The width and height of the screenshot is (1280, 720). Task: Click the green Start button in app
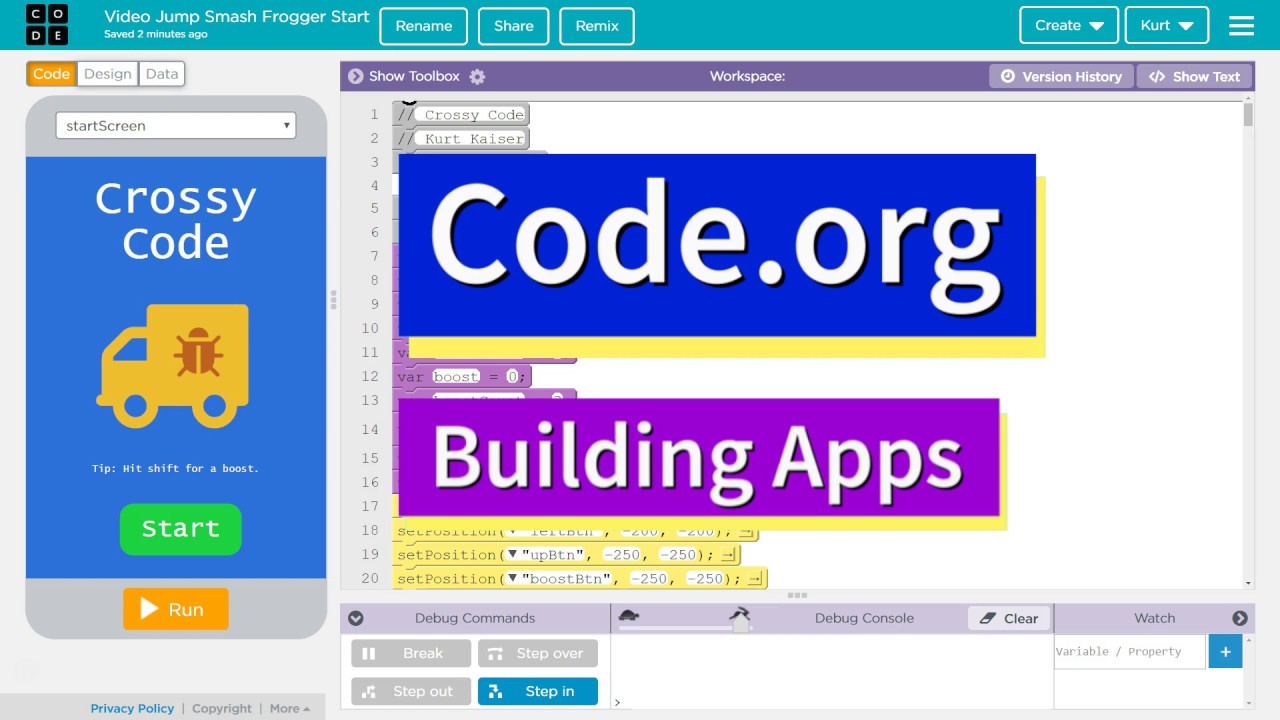[x=181, y=529]
